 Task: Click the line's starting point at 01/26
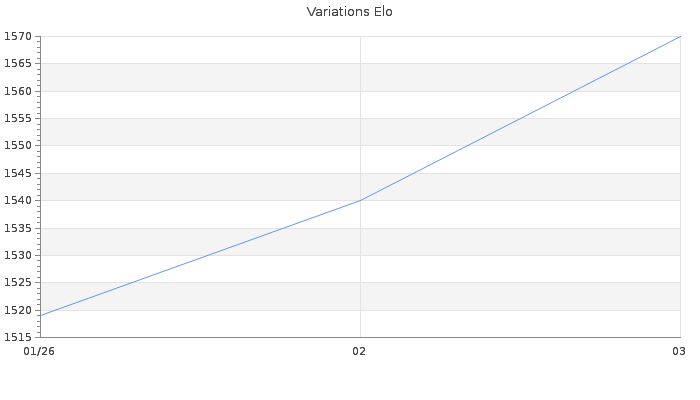41,315
